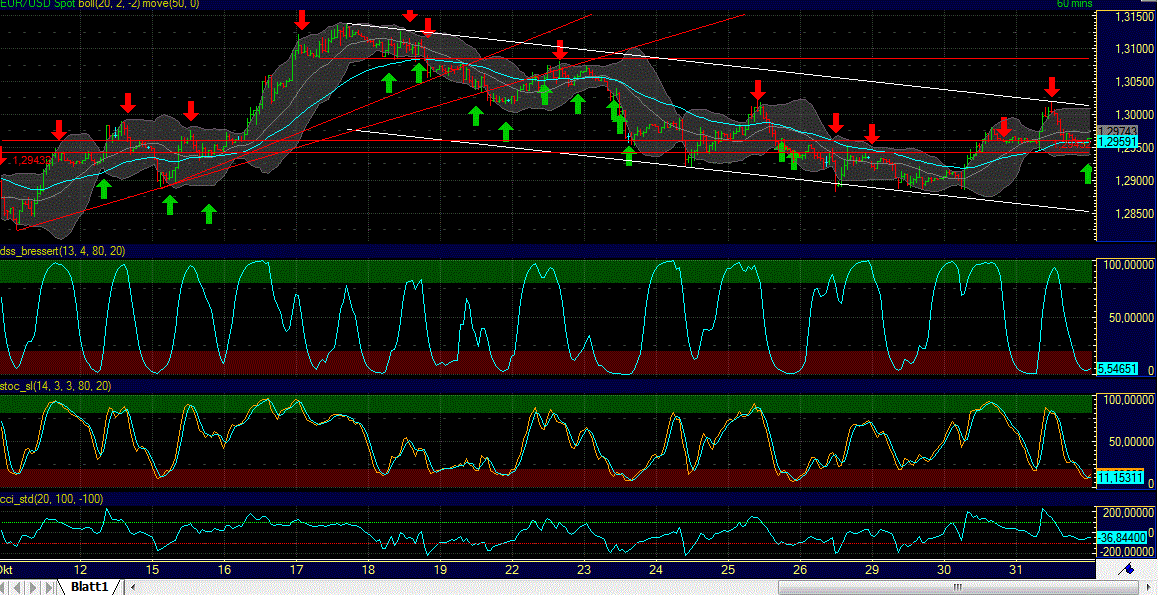Select a red sell-signal arrow on the chart

pos(301,19)
